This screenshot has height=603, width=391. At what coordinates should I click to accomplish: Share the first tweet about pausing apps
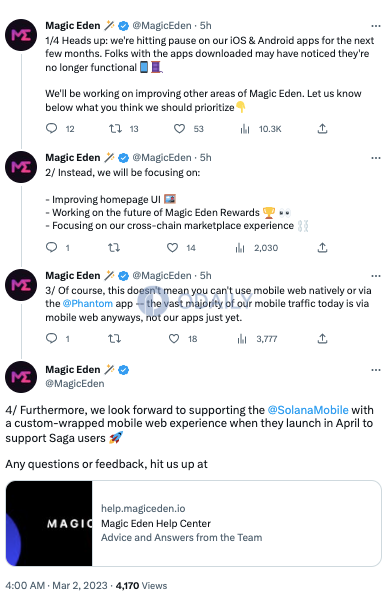pyautogui.click(x=322, y=128)
